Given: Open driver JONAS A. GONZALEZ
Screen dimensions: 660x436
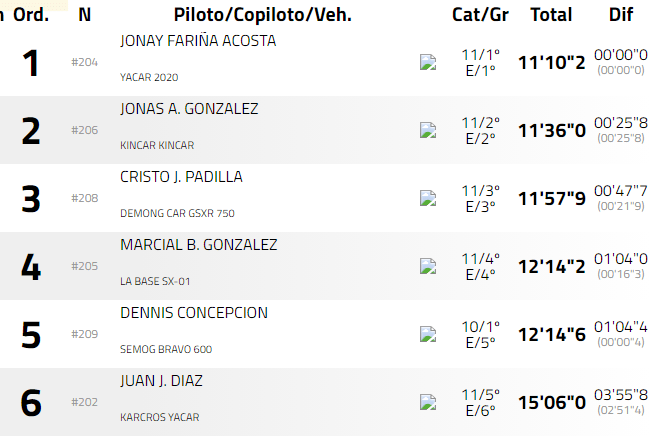Looking at the screenshot, I should point(189,109).
